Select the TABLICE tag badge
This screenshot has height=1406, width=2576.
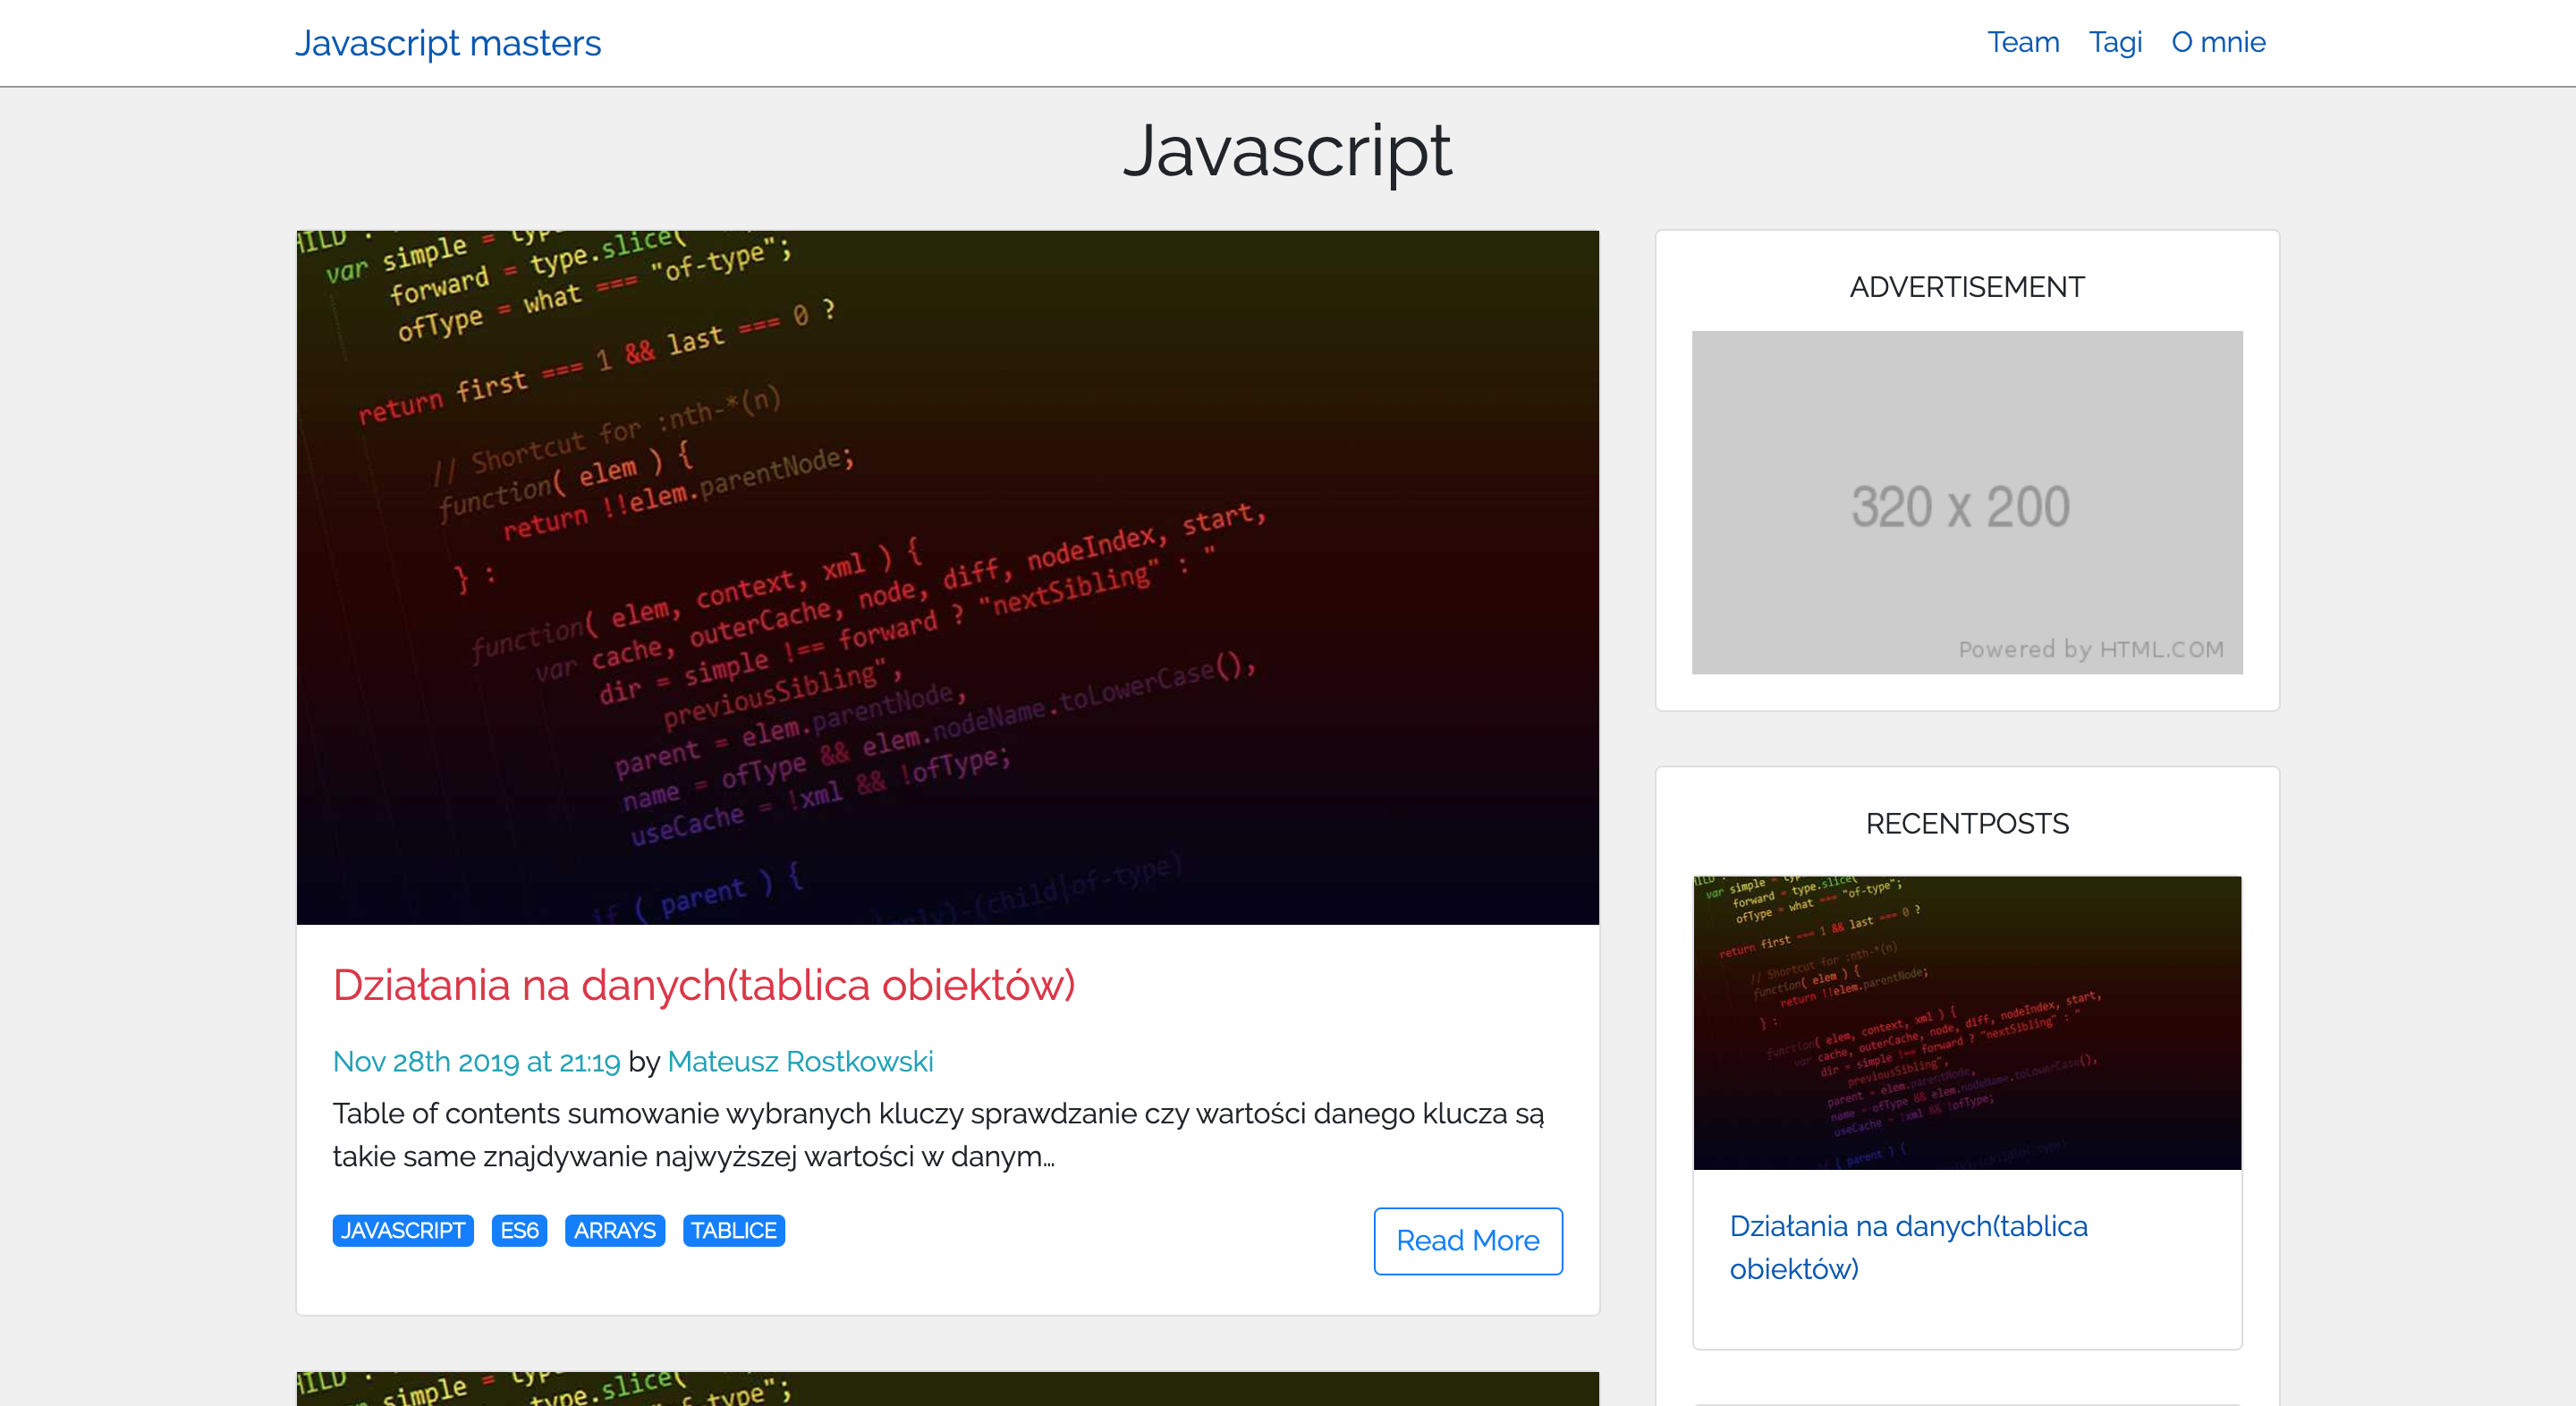click(x=733, y=1230)
